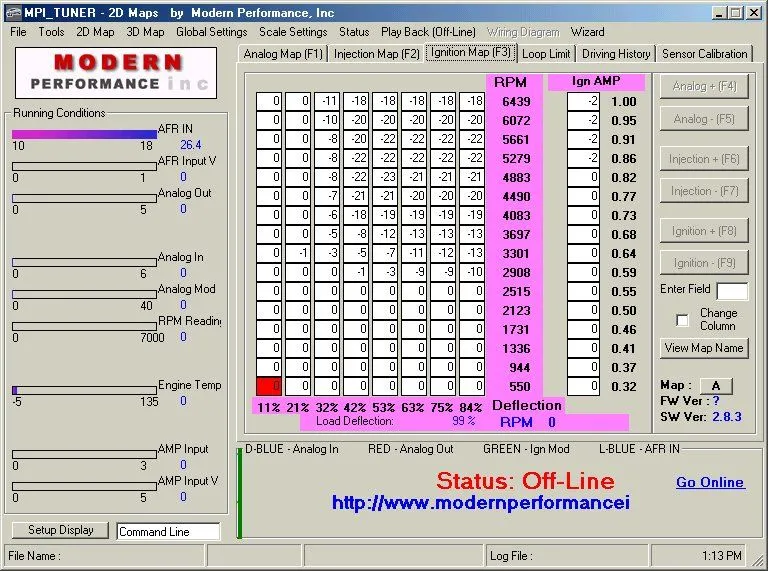Screen dimensions: 768x571
Task: Open the Global Settings menu
Action: pos(211,32)
